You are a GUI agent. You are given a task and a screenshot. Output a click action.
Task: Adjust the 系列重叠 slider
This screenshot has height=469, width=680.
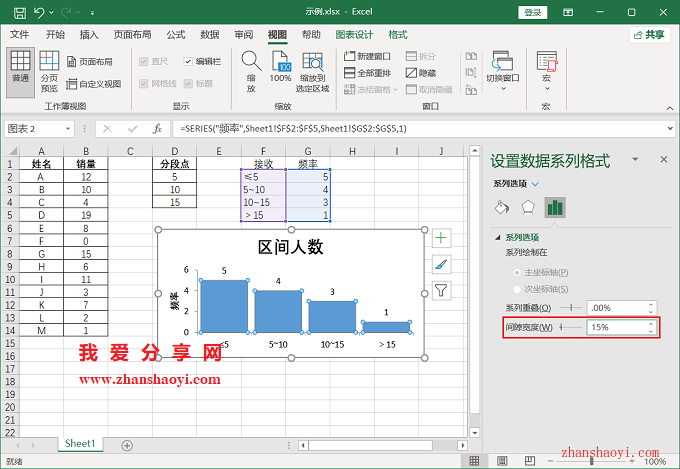[x=571, y=308]
